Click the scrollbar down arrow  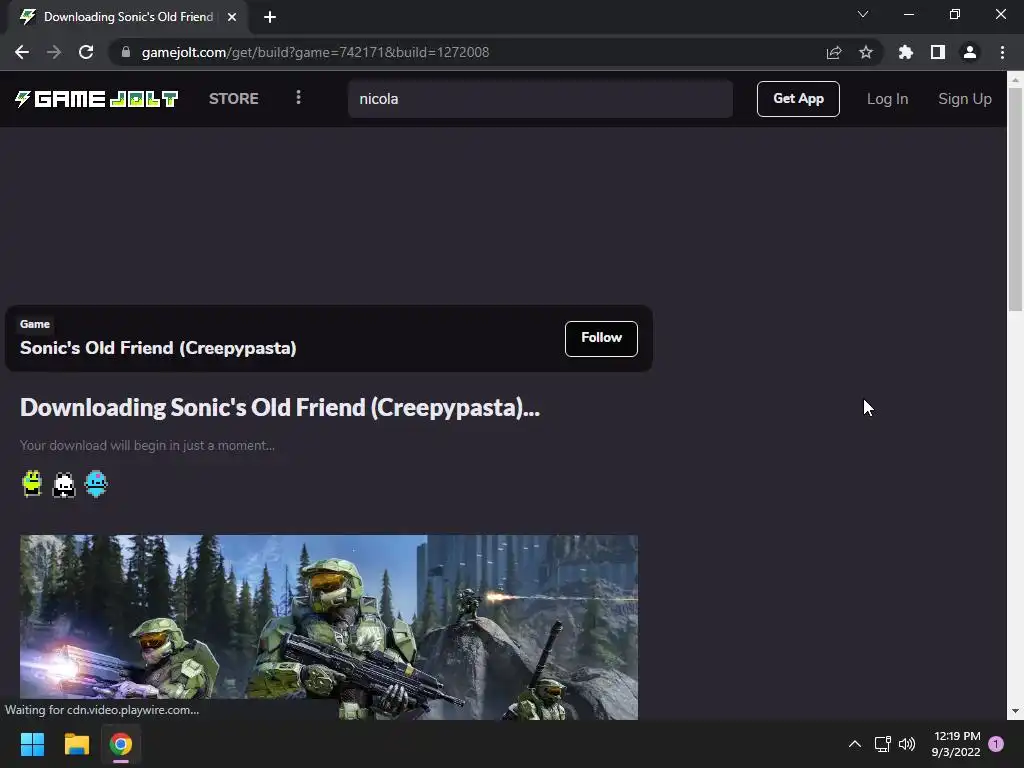tap(1015, 711)
